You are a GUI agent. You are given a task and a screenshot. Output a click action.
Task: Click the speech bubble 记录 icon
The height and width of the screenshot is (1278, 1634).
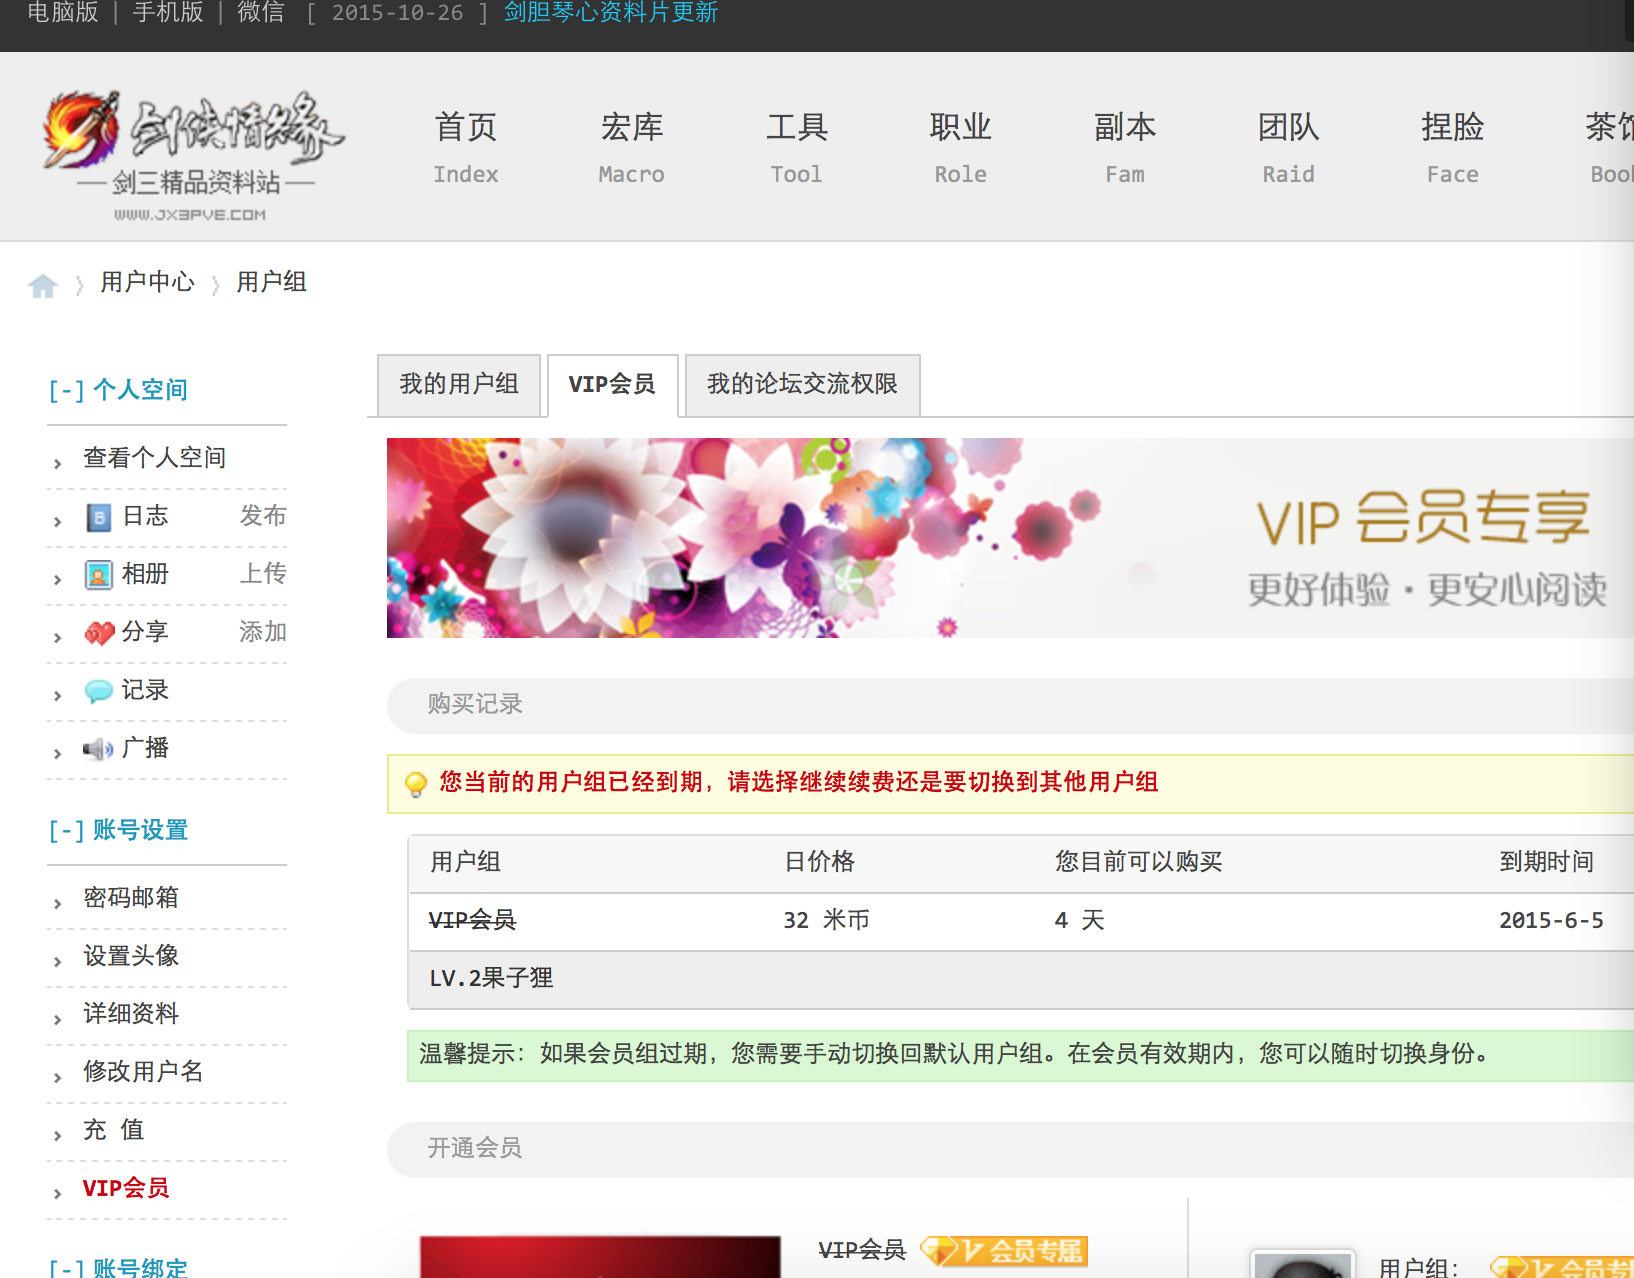tap(98, 691)
